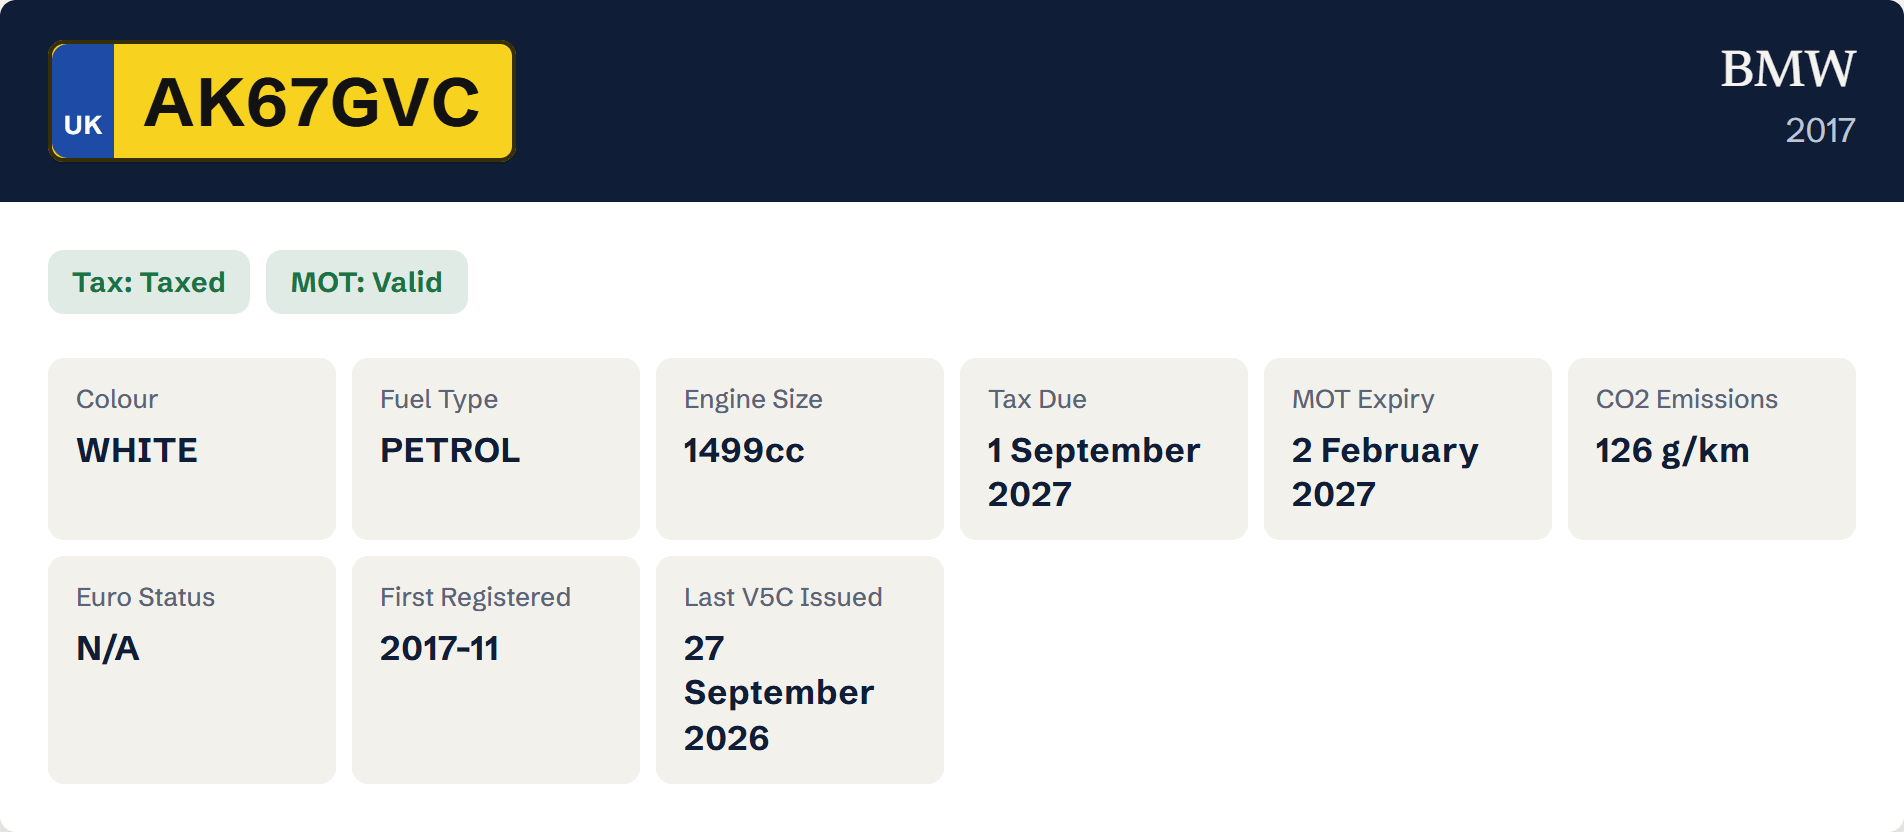
Task: Click the Tax Due 1 September 2027 card
Action: tap(1104, 449)
